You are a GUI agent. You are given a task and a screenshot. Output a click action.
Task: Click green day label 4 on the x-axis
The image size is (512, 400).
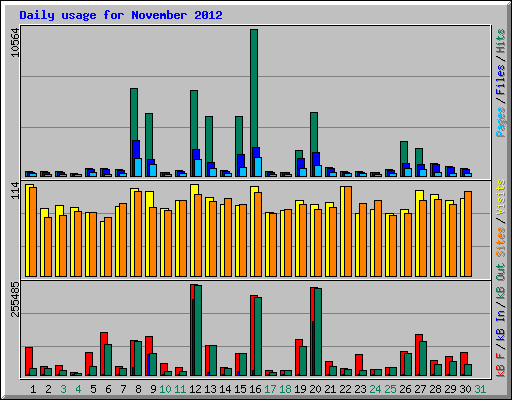(x=78, y=389)
